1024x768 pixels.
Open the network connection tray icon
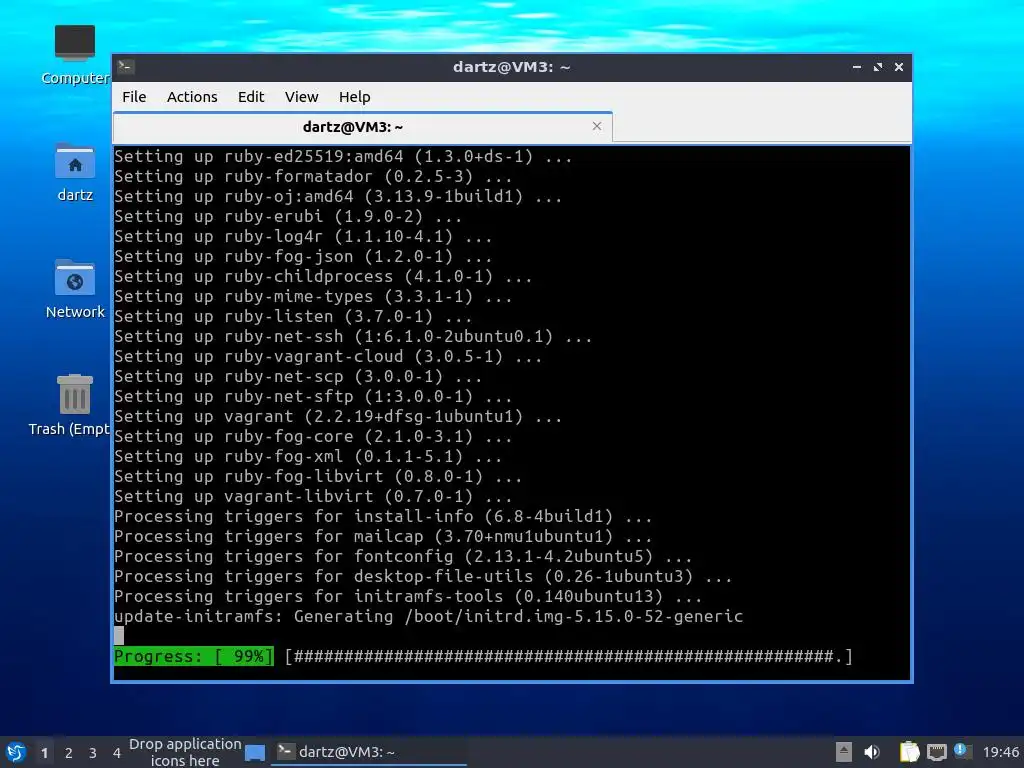[x=936, y=752]
